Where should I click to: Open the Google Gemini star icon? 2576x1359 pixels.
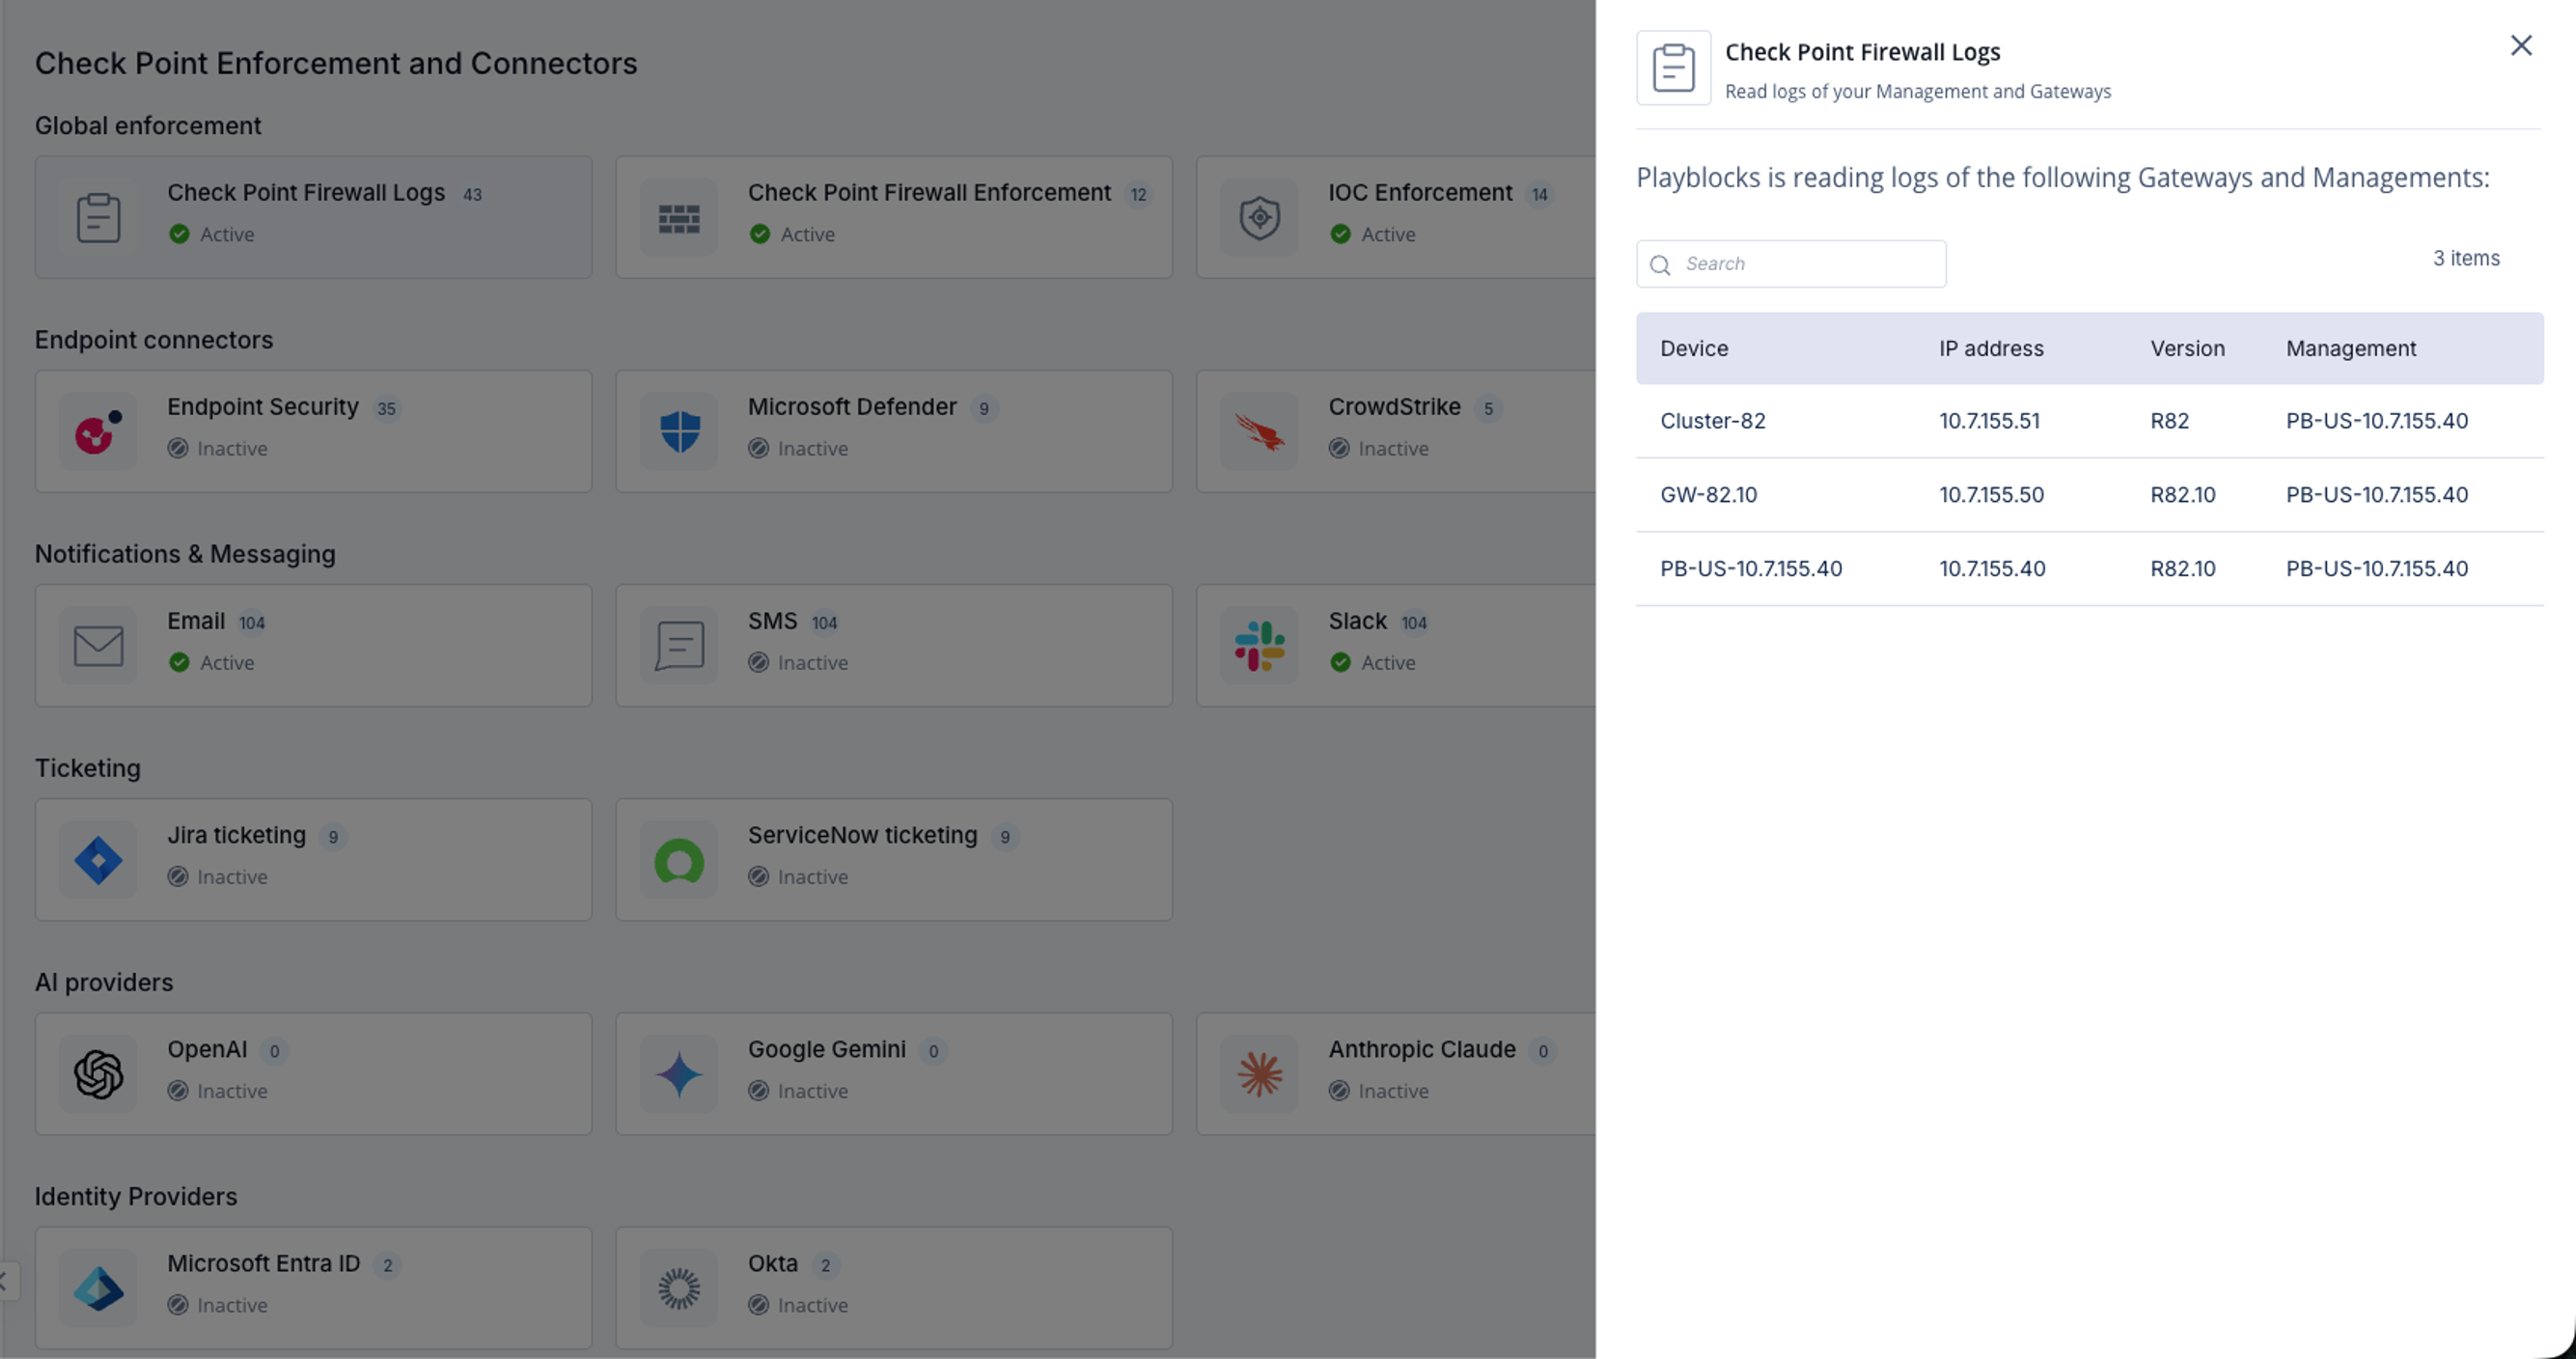[679, 1074]
